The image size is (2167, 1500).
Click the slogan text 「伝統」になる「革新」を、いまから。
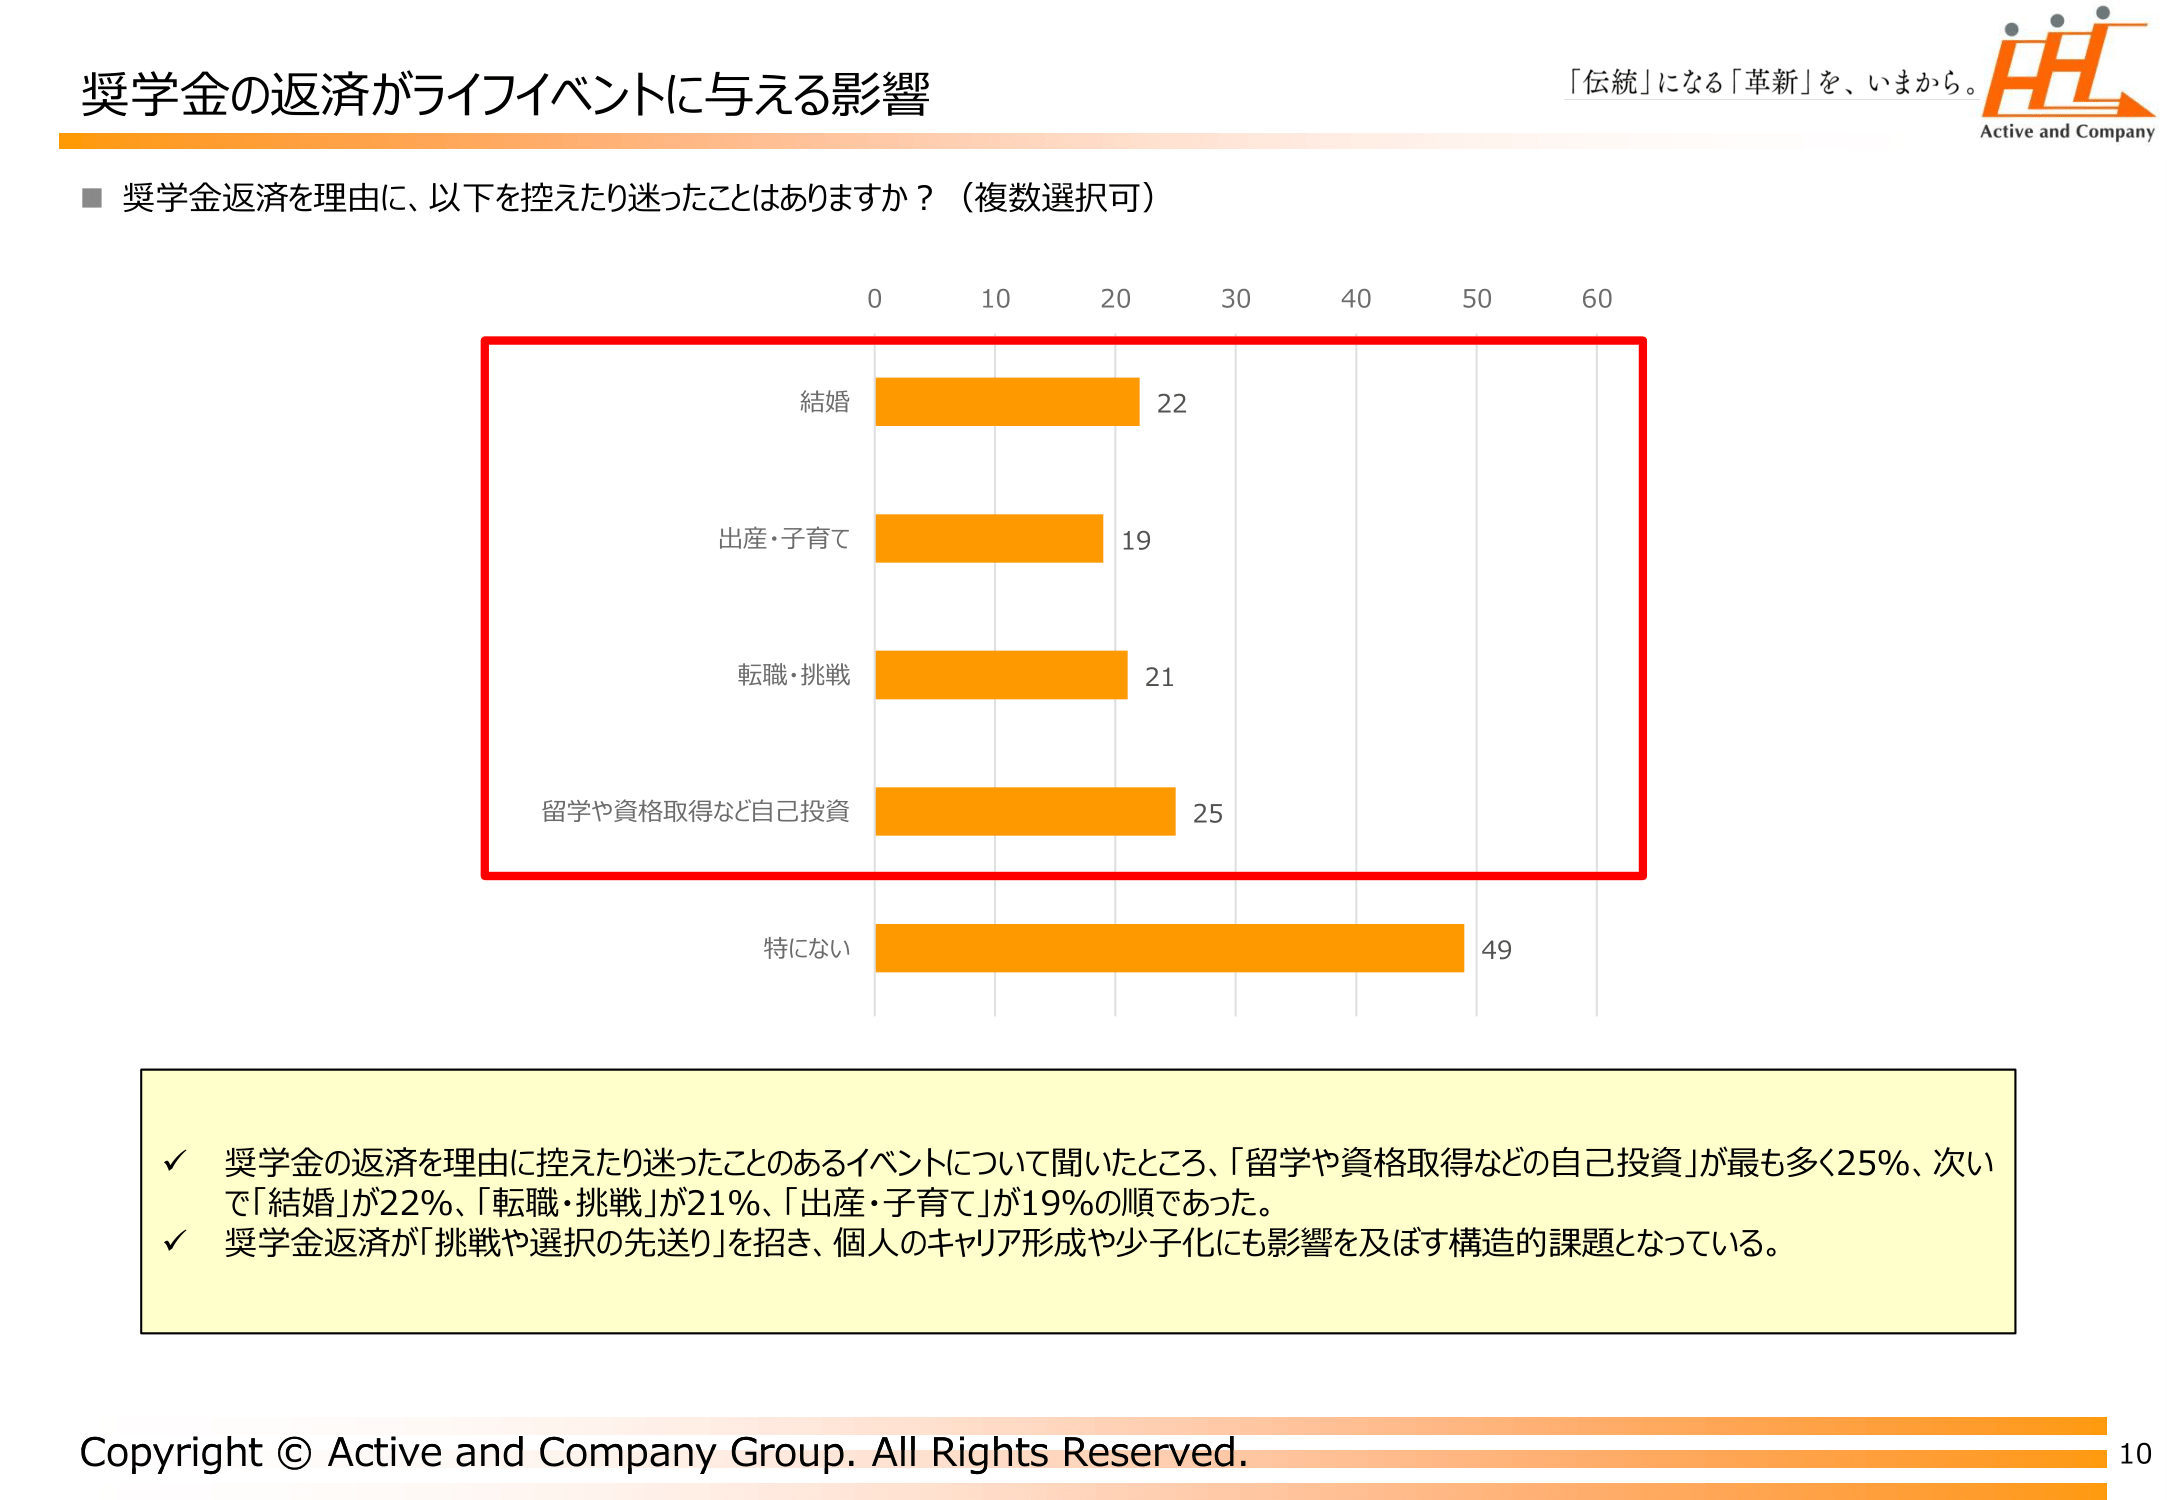point(1772,82)
